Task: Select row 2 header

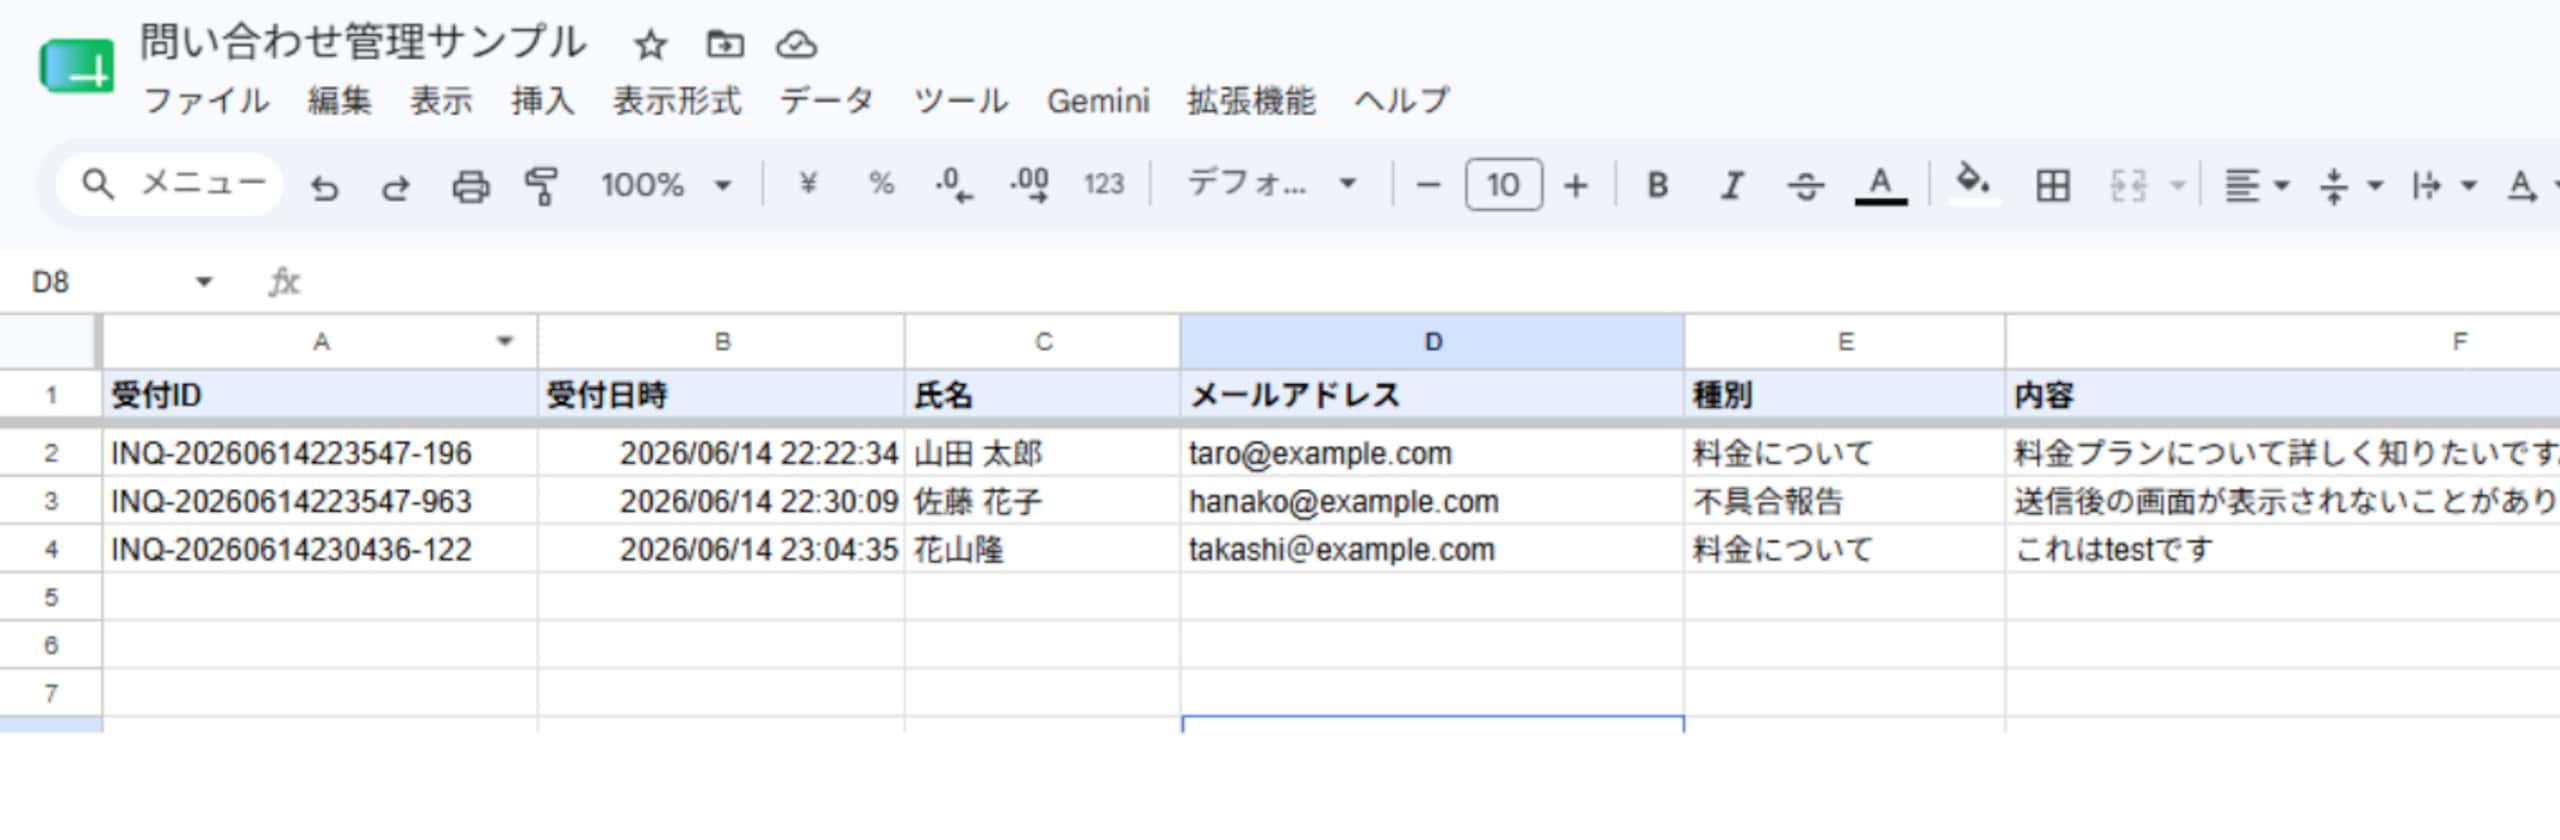Action: click(51, 453)
